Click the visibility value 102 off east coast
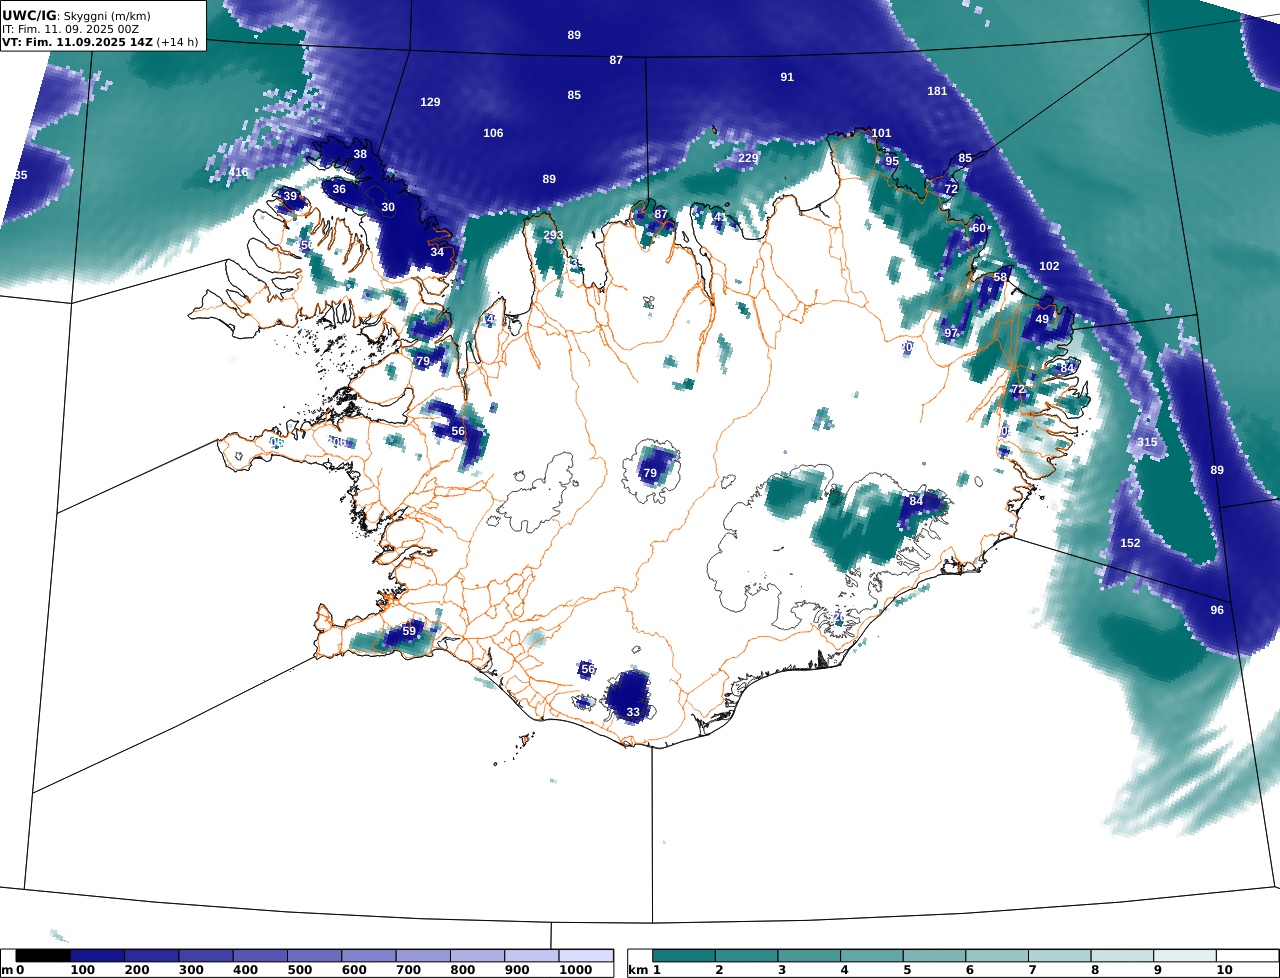 [x=1049, y=266]
